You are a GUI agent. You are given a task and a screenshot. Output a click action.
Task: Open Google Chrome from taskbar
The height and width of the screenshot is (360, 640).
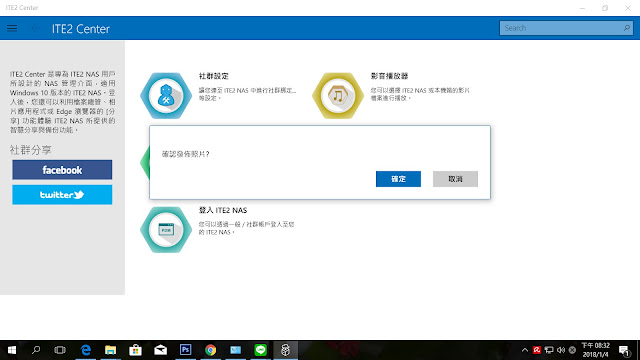pyautogui.click(x=211, y=350)
